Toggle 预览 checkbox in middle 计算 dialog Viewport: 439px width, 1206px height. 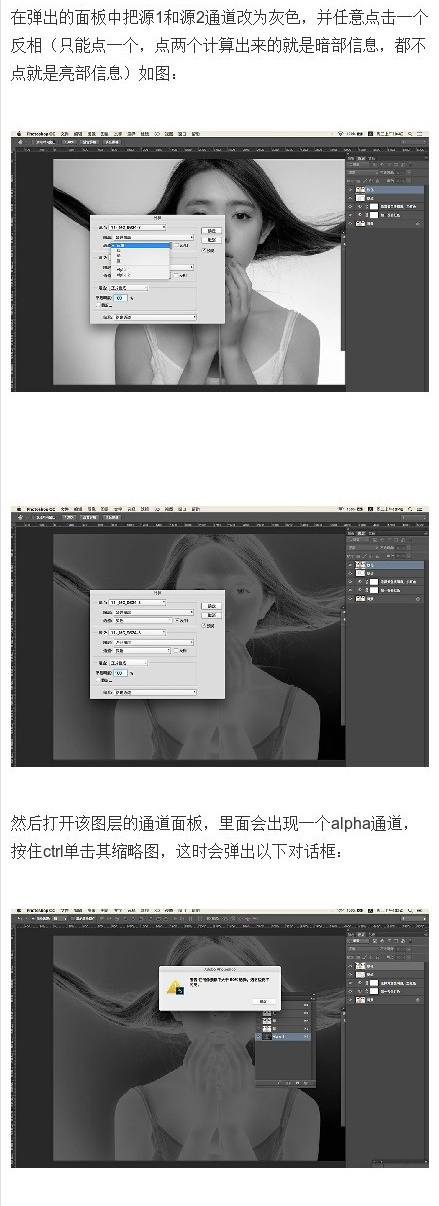(x=204, y=625)
